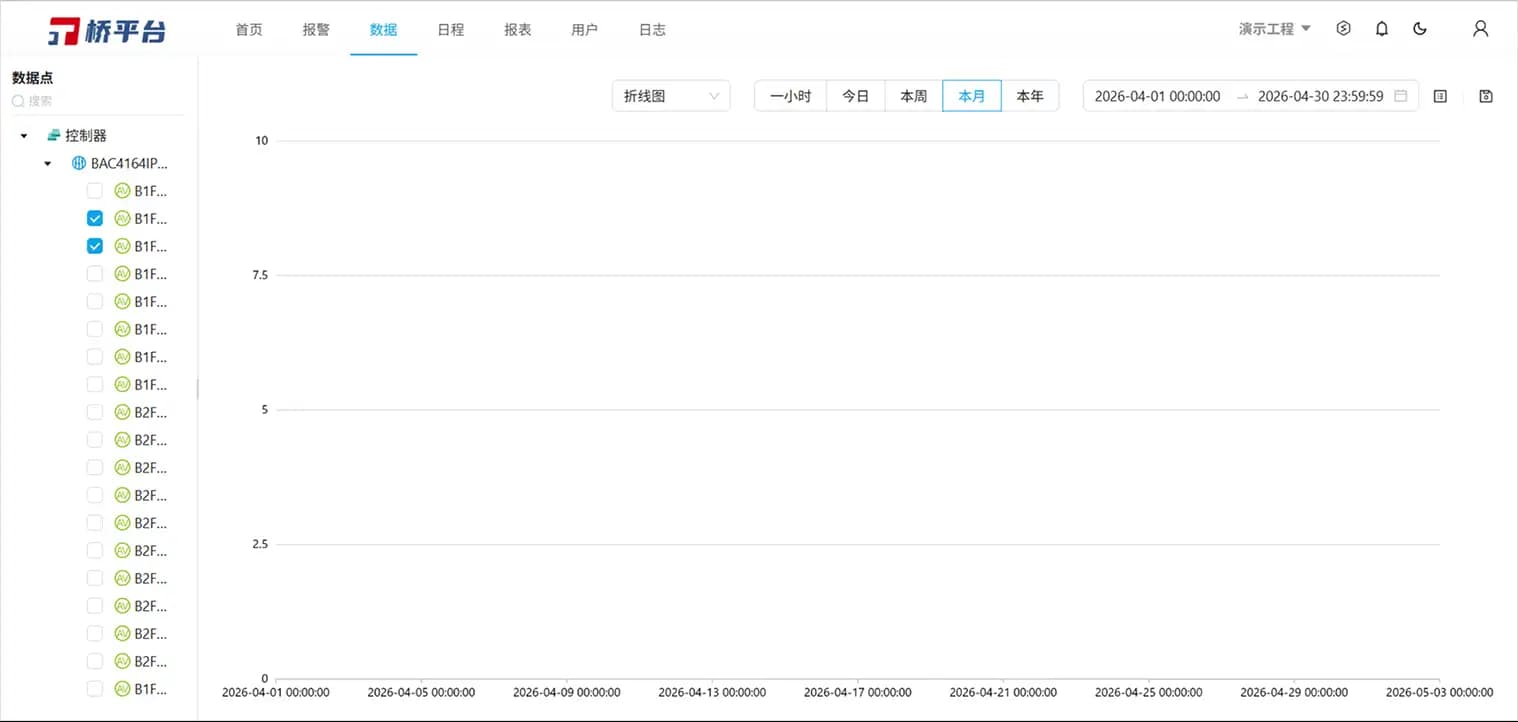1518x722 pixels.
Task: Switch to the 报警 tab
Action: tap(316, 29)
